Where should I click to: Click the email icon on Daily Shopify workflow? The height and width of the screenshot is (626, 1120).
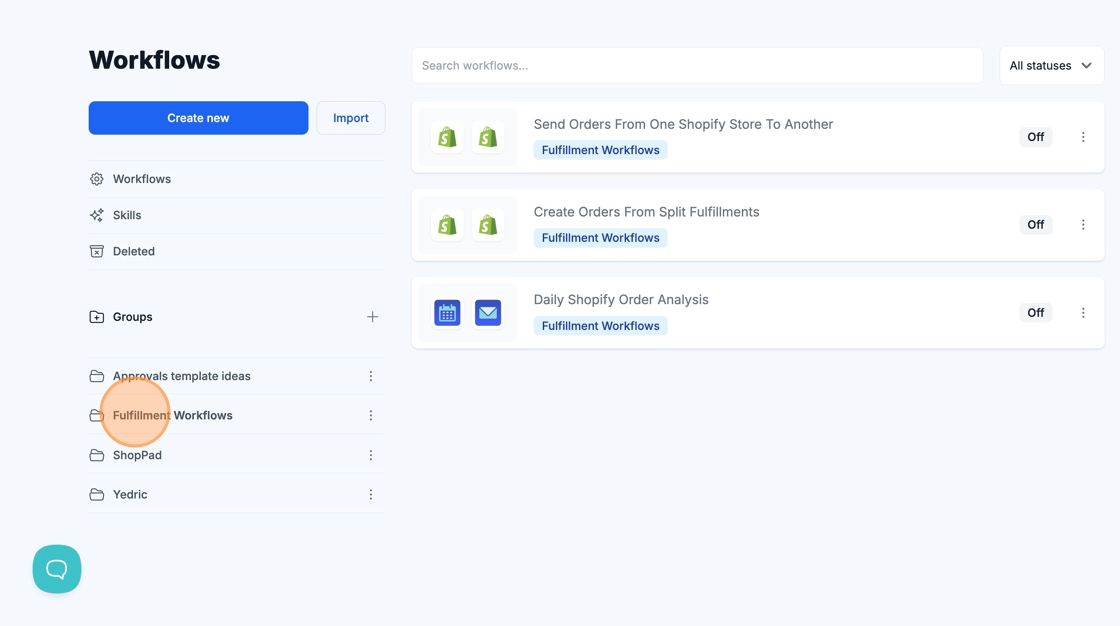click(x=488, y=313)
